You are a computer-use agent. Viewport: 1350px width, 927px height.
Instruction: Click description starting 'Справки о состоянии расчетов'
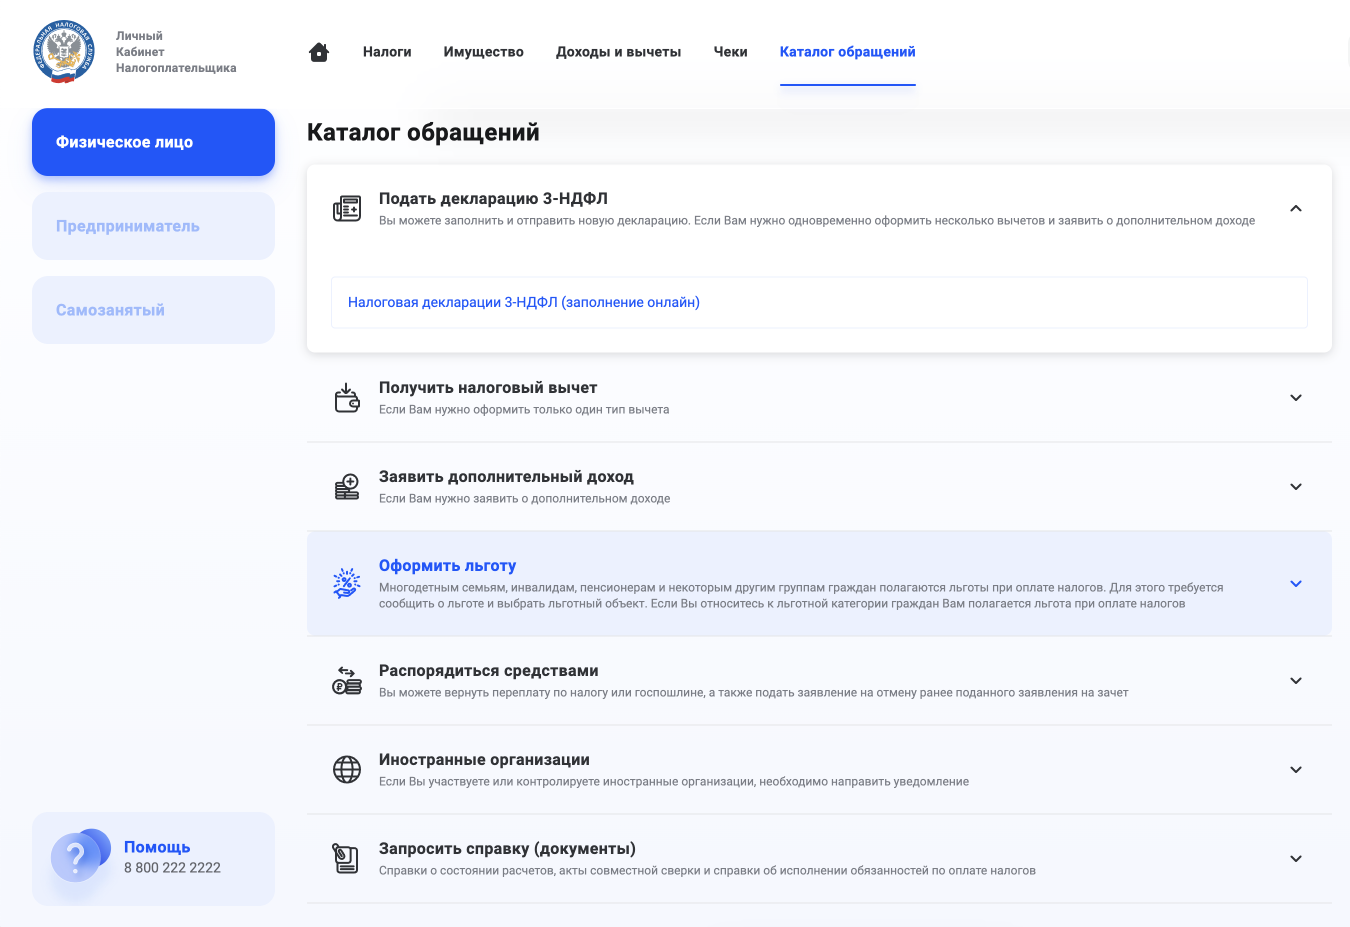(x=707, y=870)
